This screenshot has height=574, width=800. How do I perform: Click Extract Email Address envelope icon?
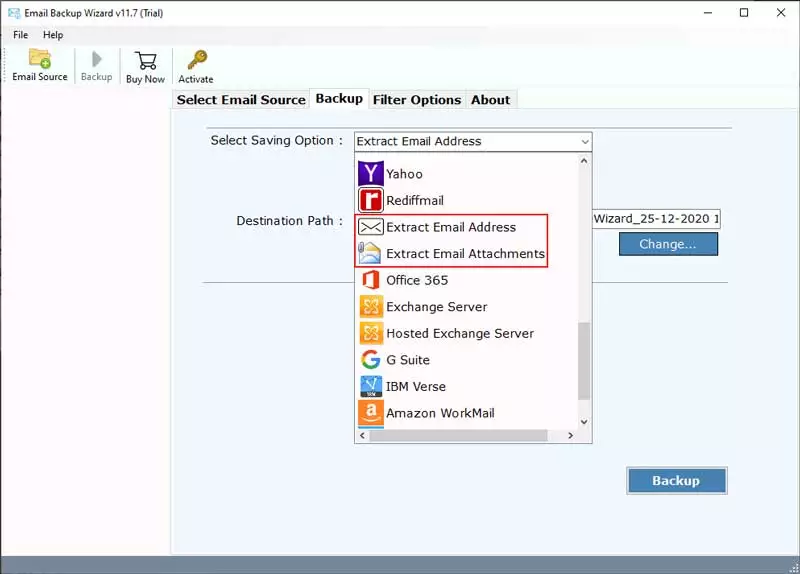coord(370,227)
